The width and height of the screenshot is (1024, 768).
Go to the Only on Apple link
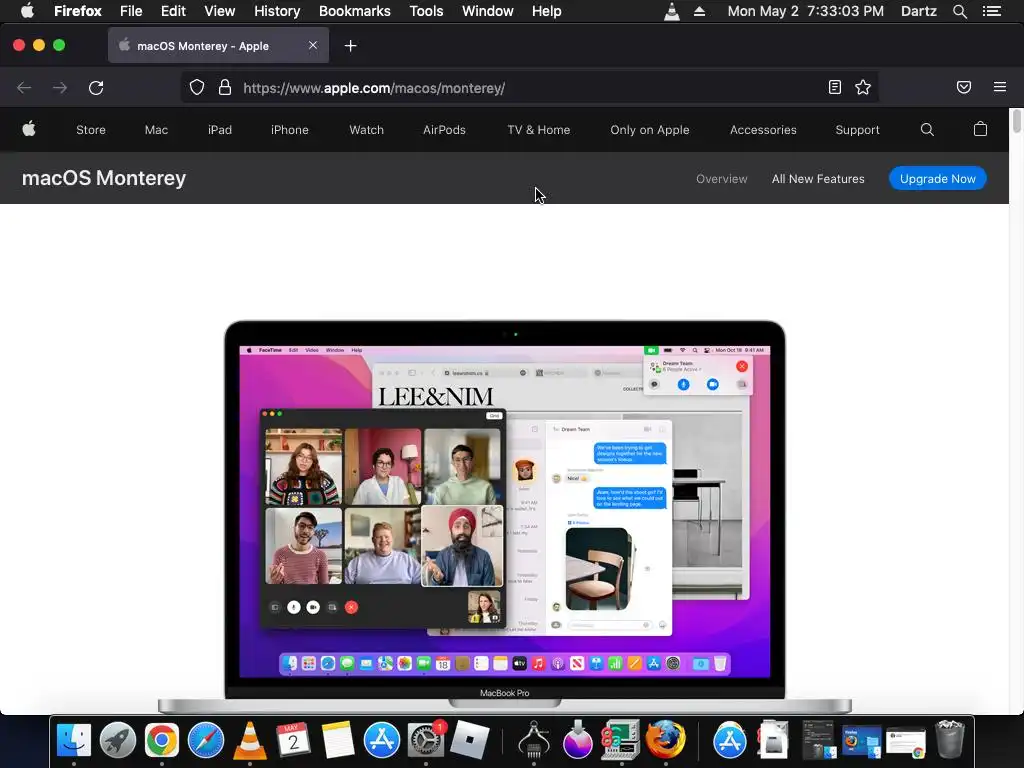(x=650, y=130)
